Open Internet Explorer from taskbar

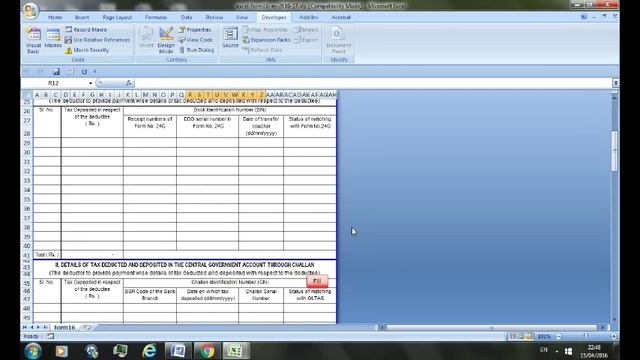pyautogui.click(x=149, y=351)
